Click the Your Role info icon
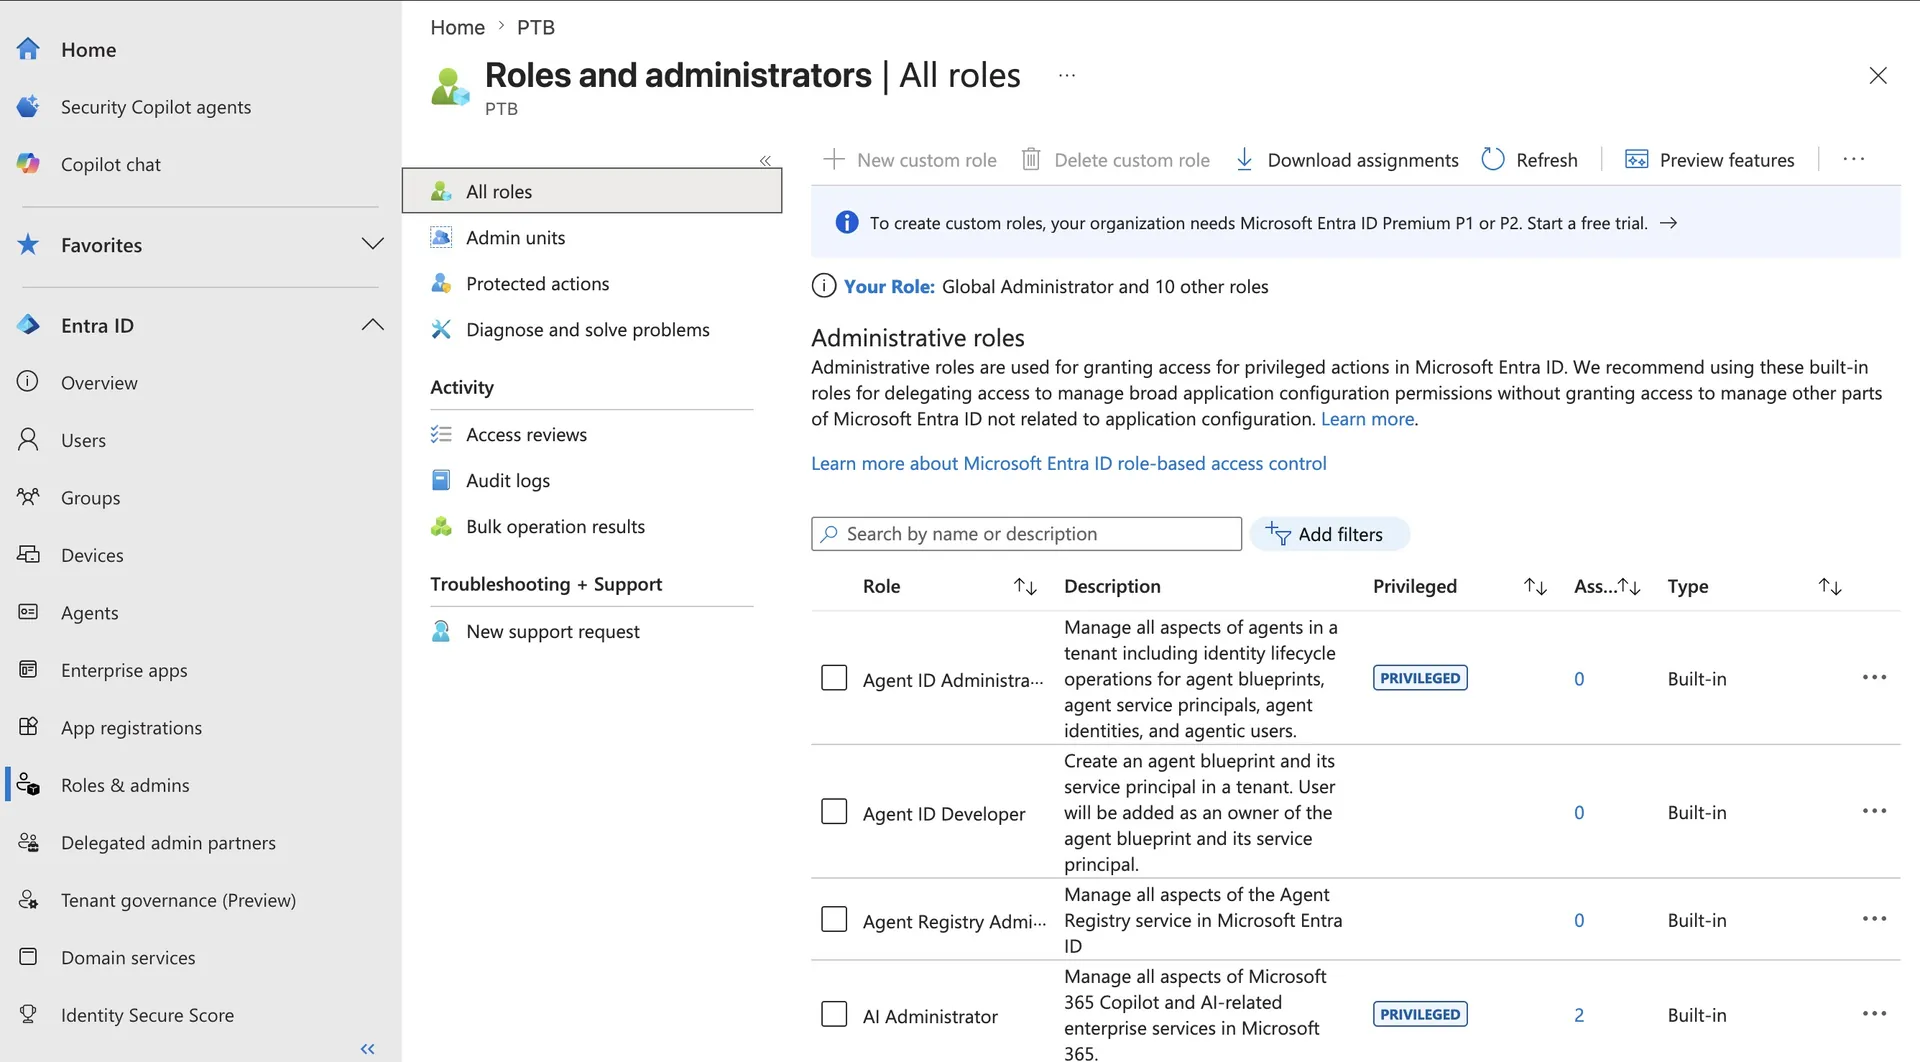The image size is (1920, 1062). click(823, 286)
